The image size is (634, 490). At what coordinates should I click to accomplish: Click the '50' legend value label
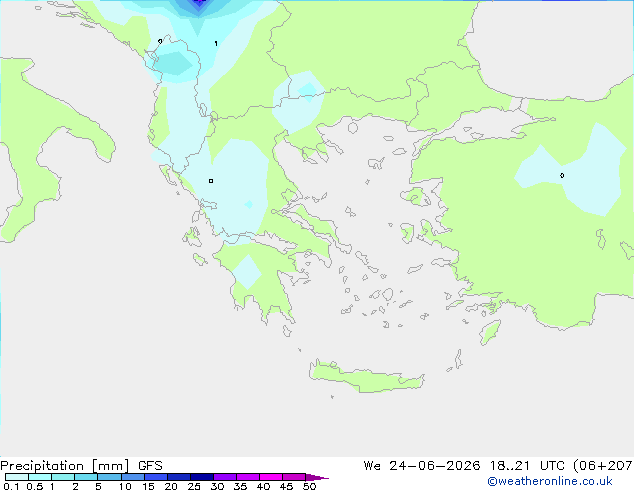tap(309, 486)
